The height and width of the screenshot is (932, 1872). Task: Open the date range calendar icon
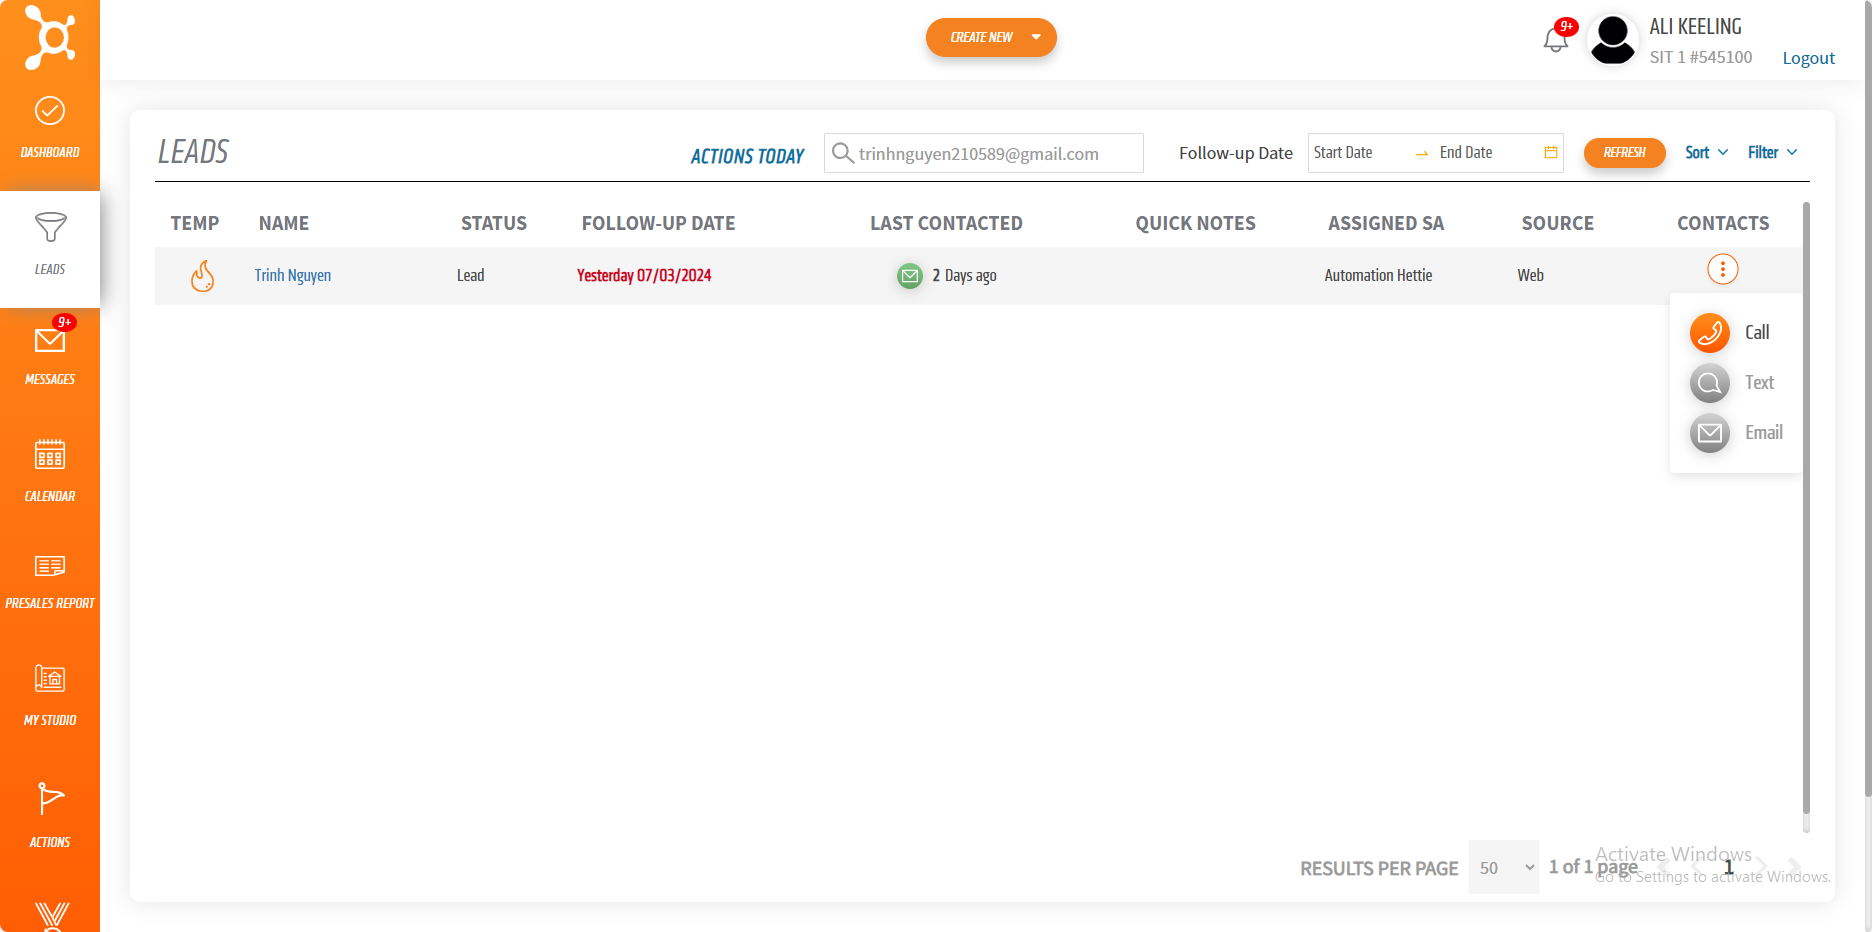point(1551,152)
